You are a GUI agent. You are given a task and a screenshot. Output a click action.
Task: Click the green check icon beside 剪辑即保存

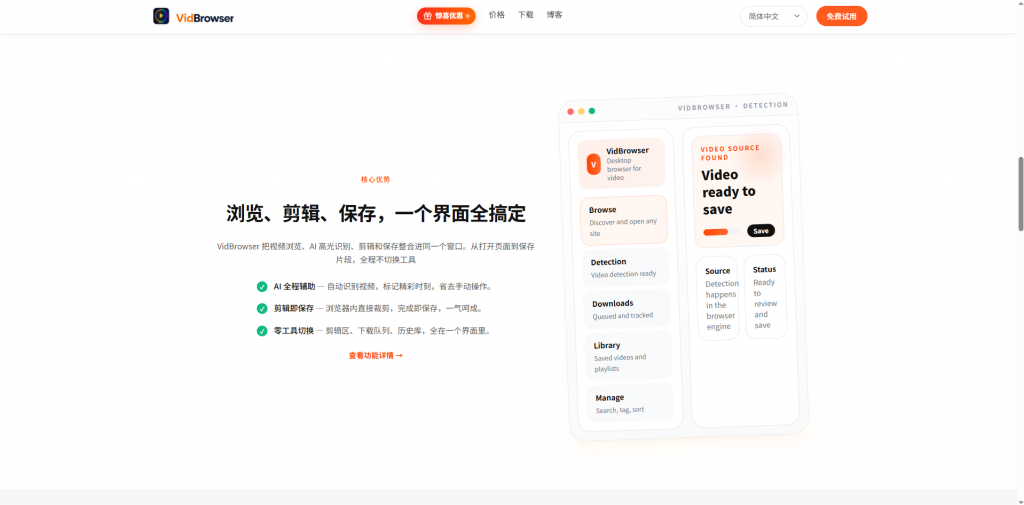click(x=262, y=308)
